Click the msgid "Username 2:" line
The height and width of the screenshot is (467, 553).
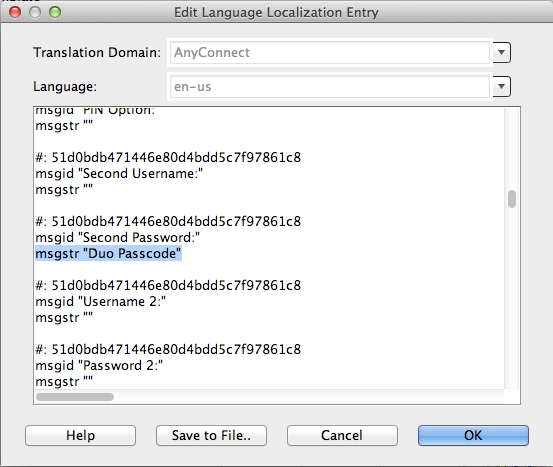tap(101, 302)
